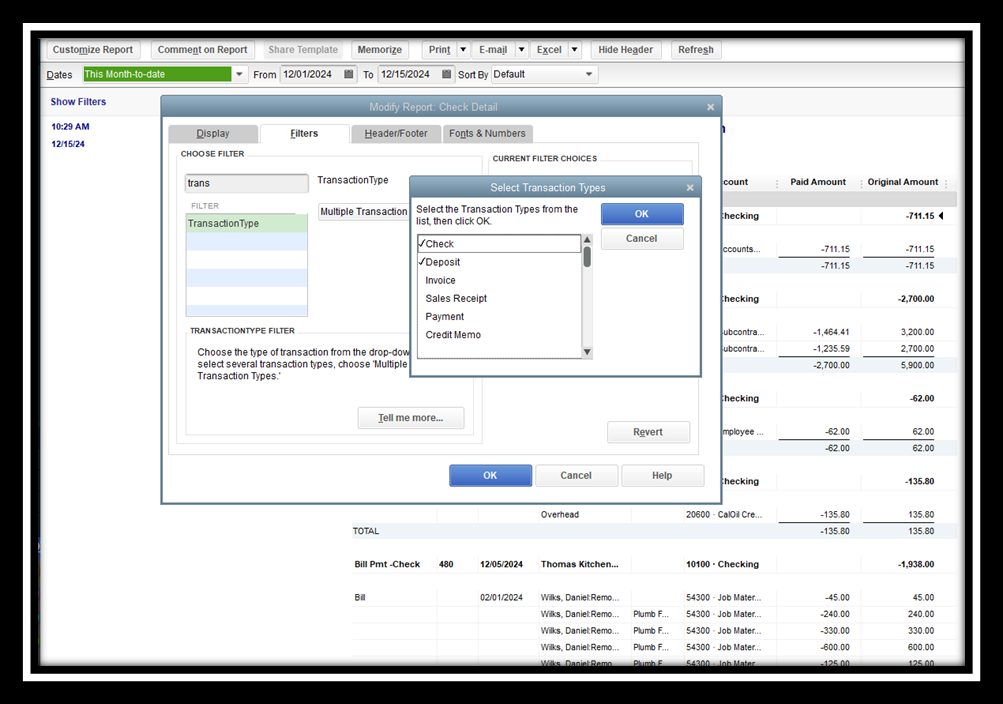This screenshot has height=704, width=1003.
Task: Switch to the Fonts & Numbers tab
Action: [x=487, y=133]
